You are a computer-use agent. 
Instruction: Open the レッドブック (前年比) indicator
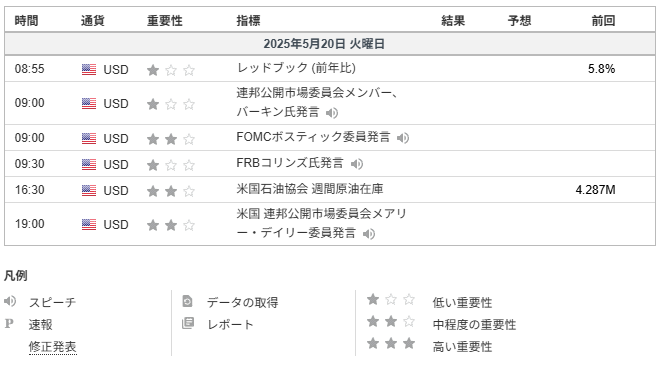296,68
